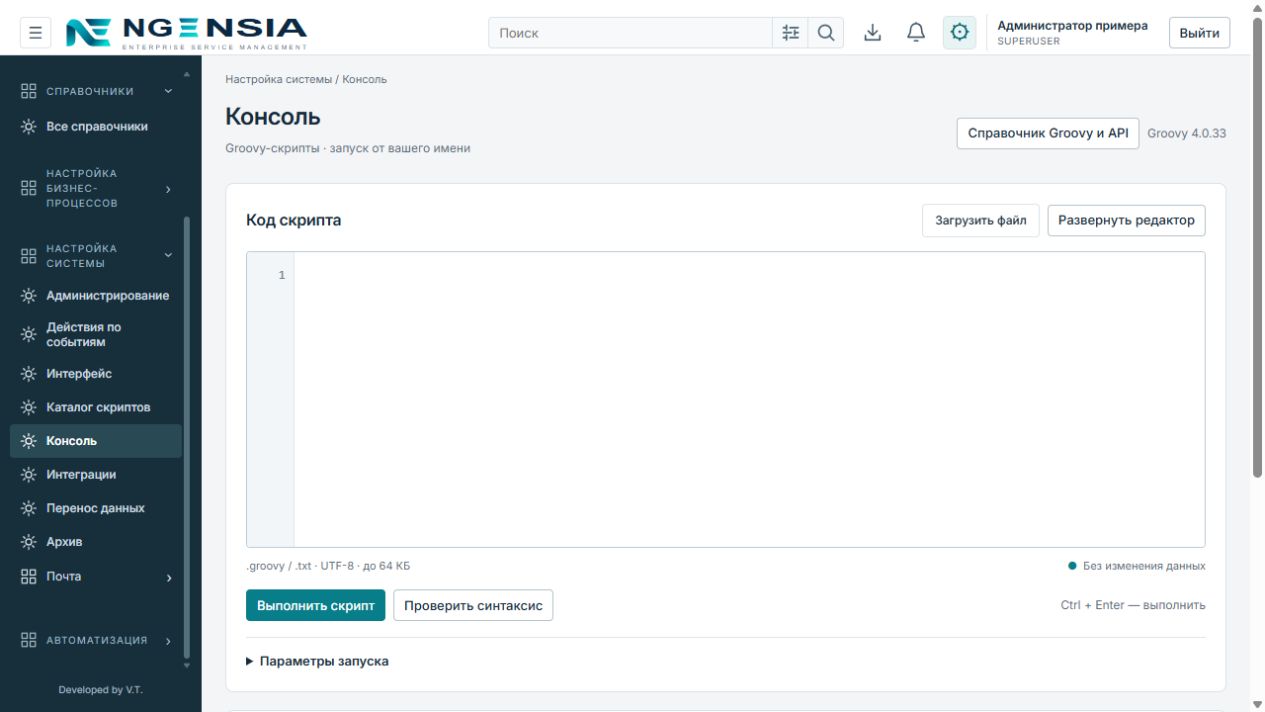1265x712 pixels.
Task: Click the Developed by V.T. footer text
Action: coord(100,690)
